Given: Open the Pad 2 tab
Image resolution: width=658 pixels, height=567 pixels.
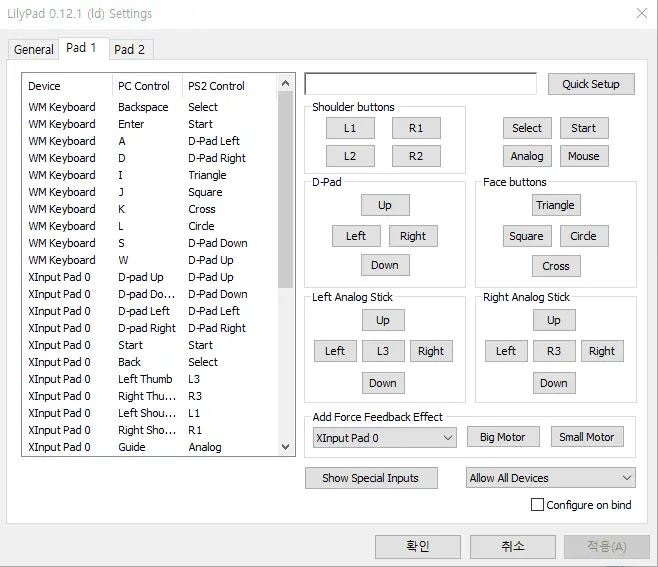Looking at the screenshot, I should point(131,50).
